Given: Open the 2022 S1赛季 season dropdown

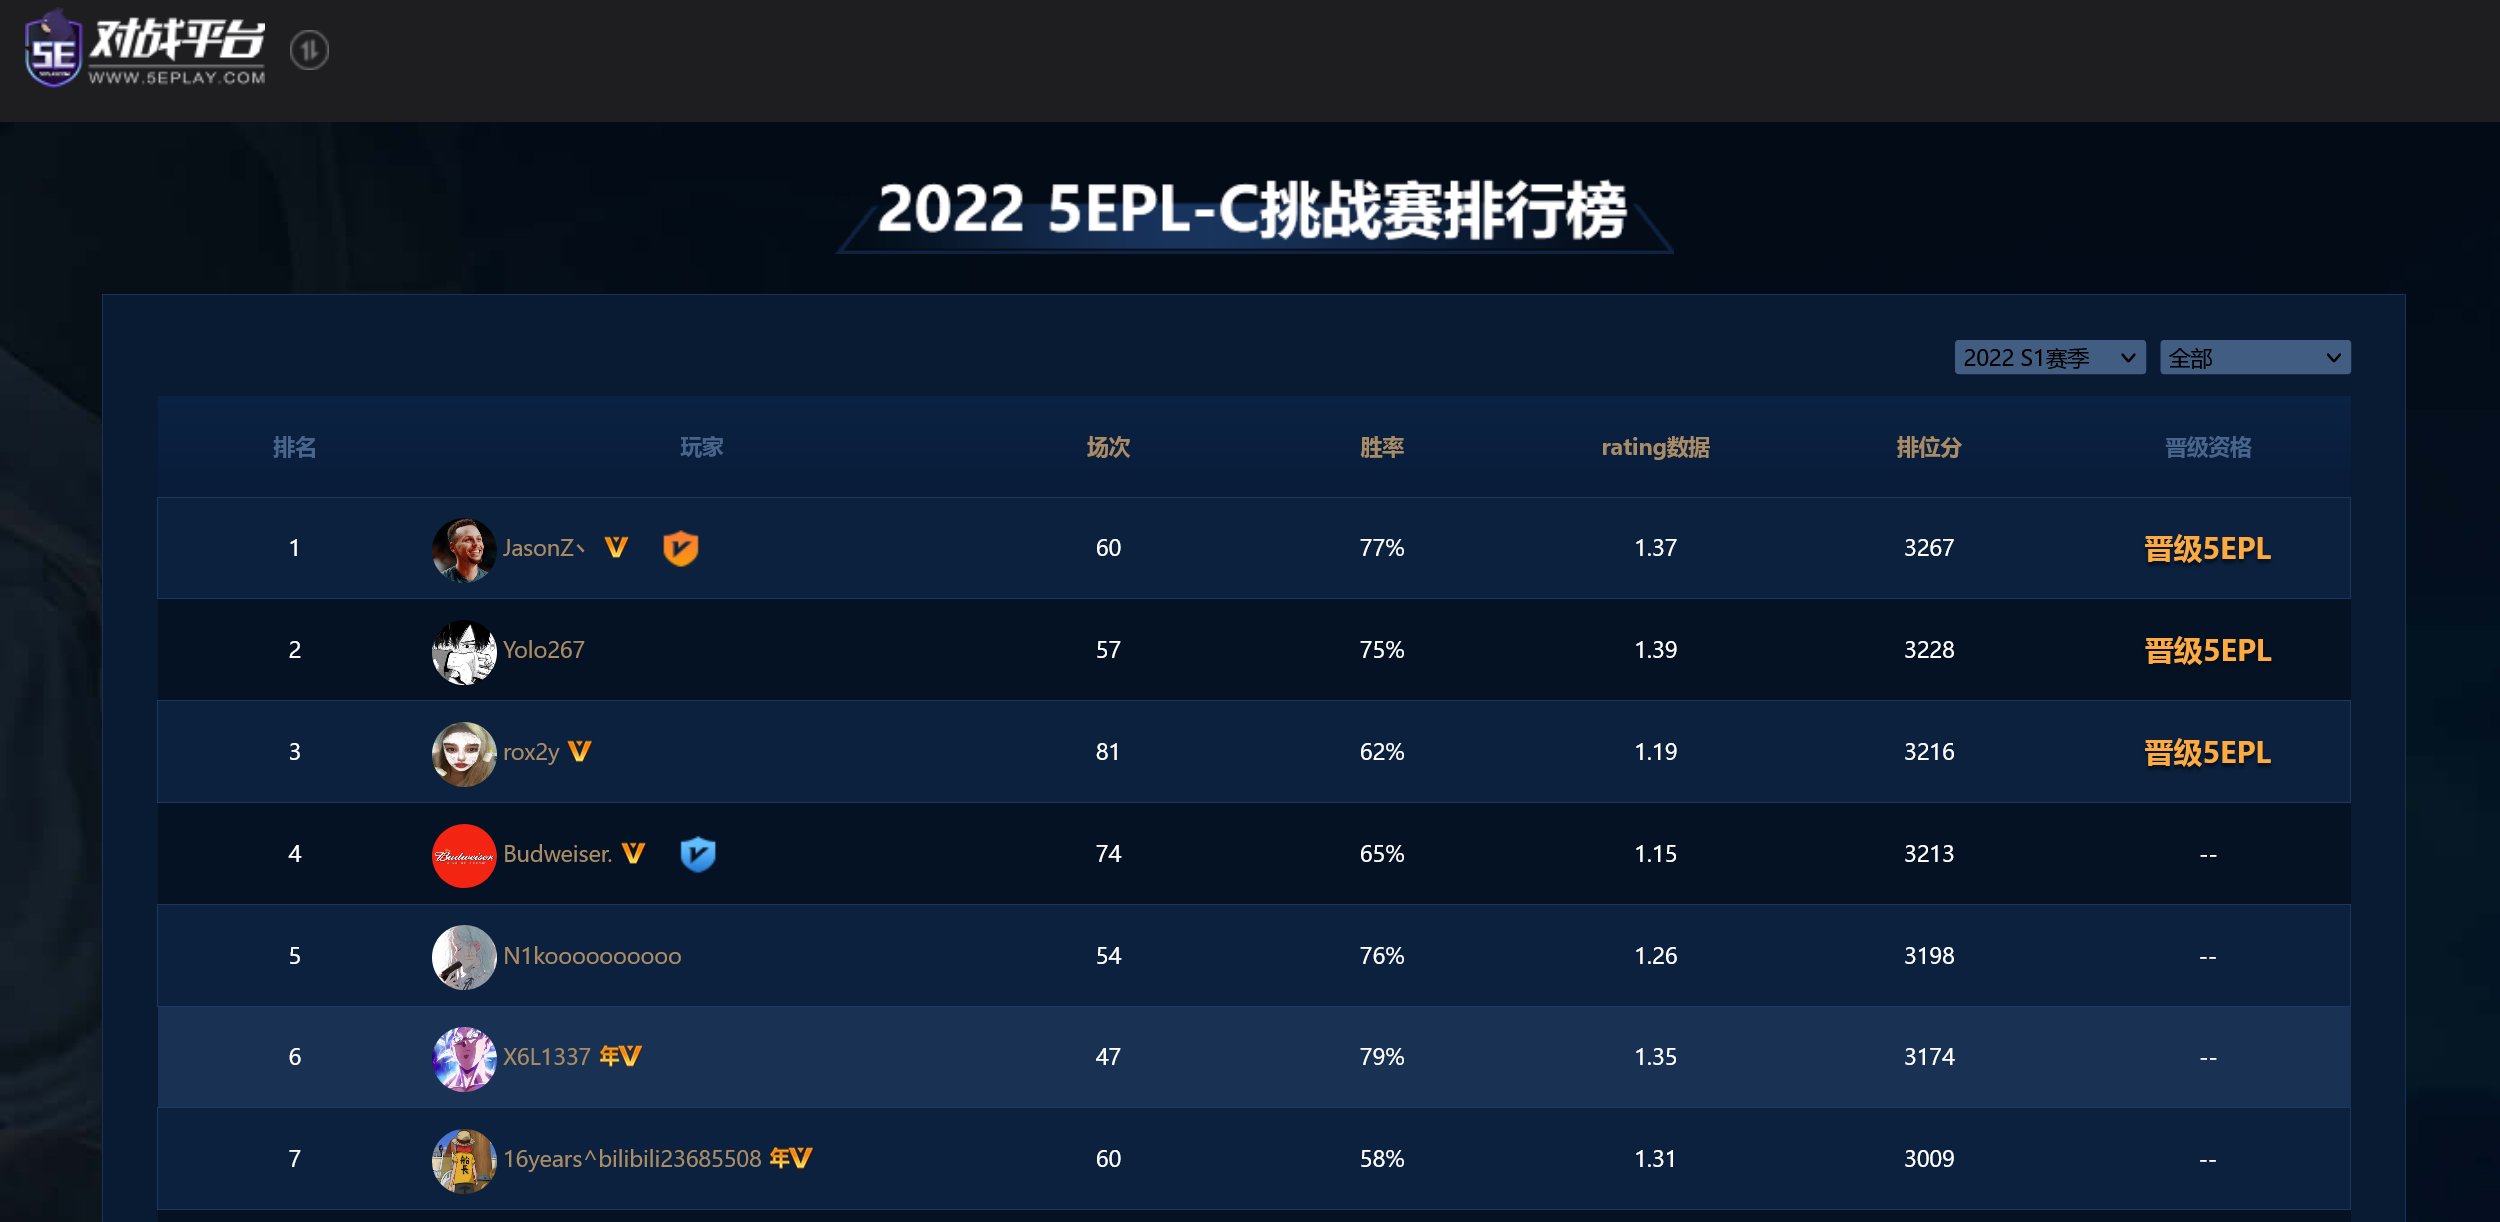Looking at the screenshot, I should [x=2050, y=357].
